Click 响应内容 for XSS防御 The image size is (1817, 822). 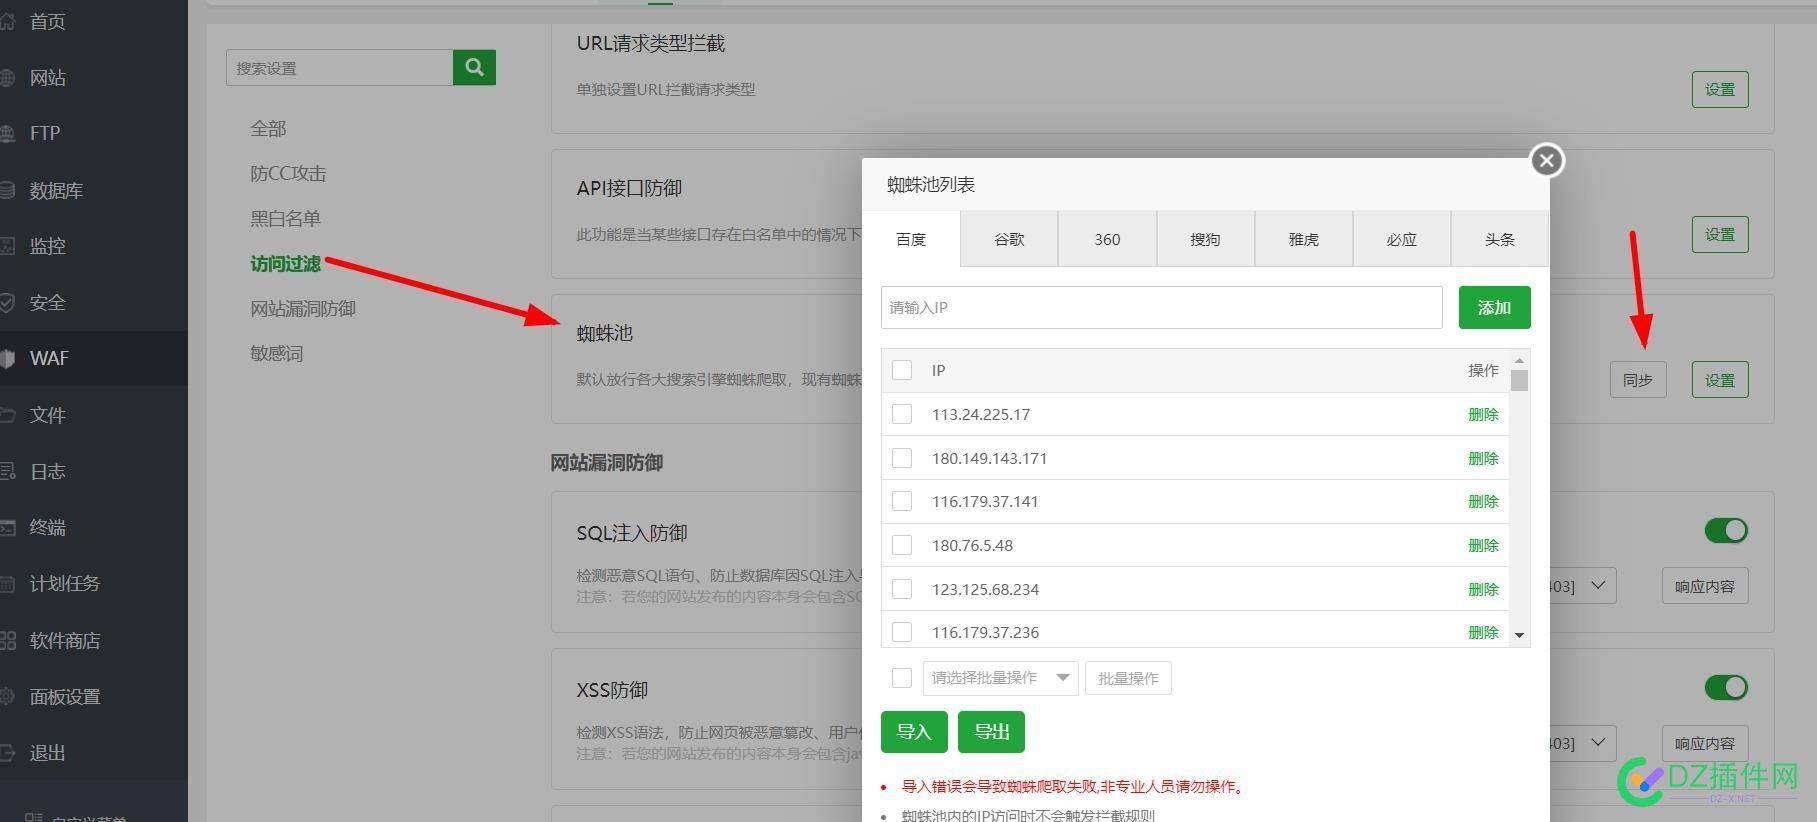coord(1705,743)
